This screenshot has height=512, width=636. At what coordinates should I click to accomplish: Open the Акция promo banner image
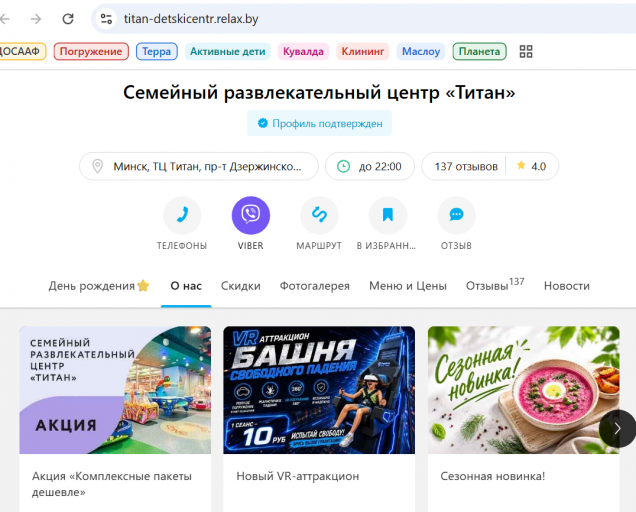[x=115, y=390]
